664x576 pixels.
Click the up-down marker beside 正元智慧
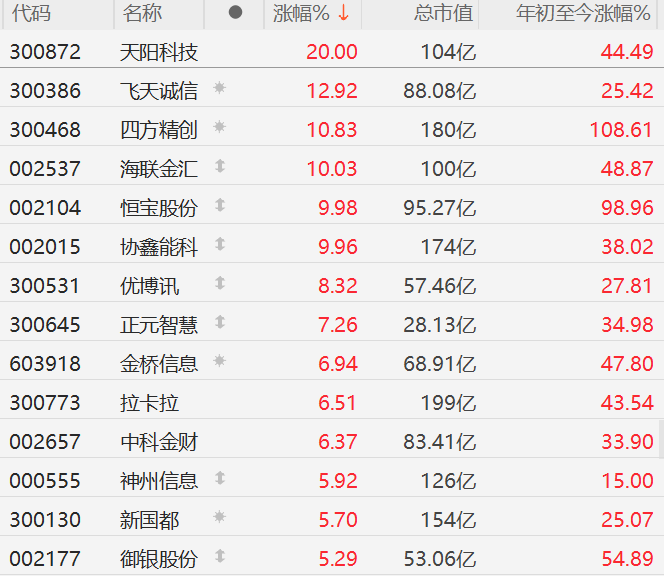(x=219, y=322)
